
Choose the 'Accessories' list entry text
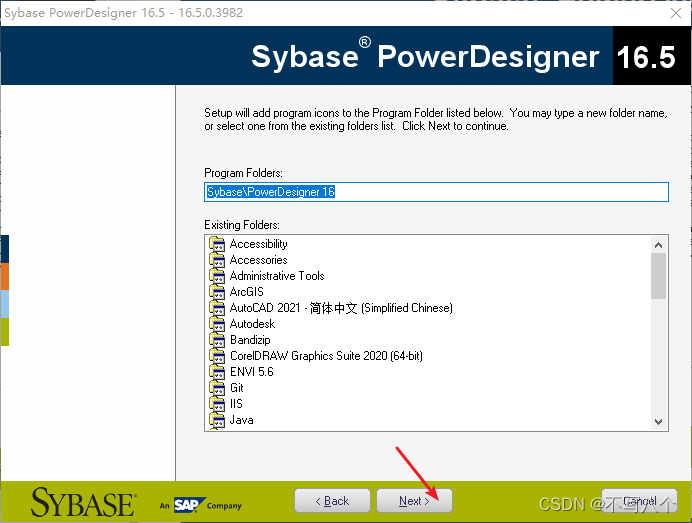(x=259, y=260)
